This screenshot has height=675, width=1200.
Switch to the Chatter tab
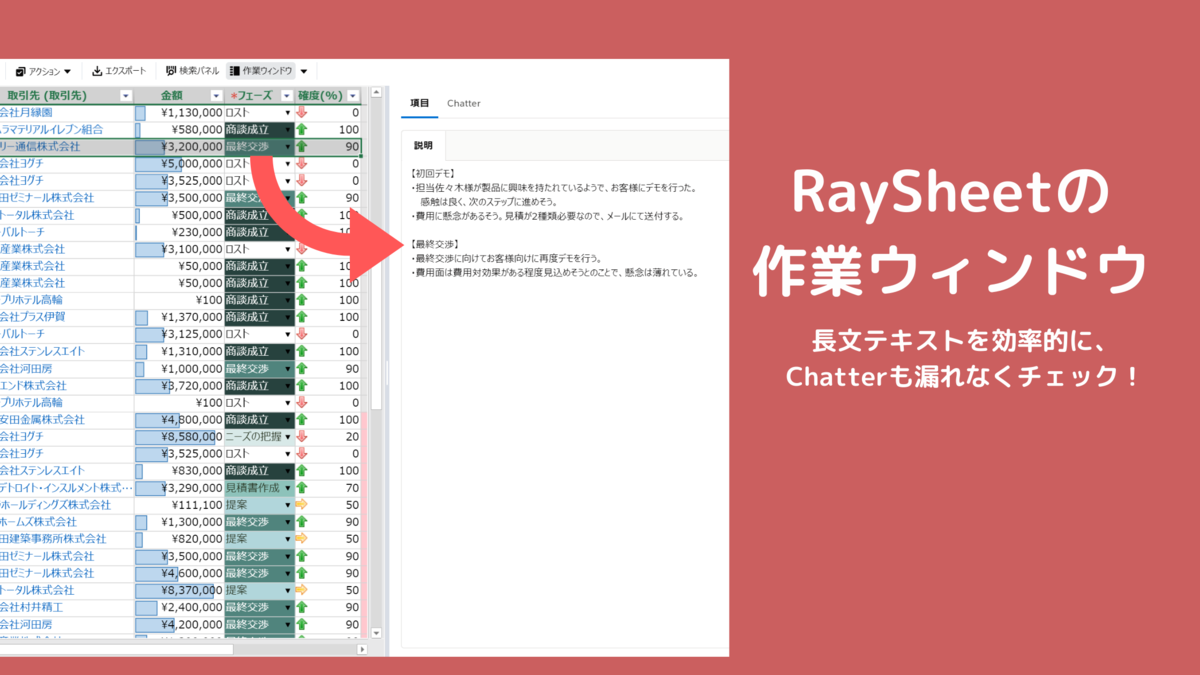463,102
